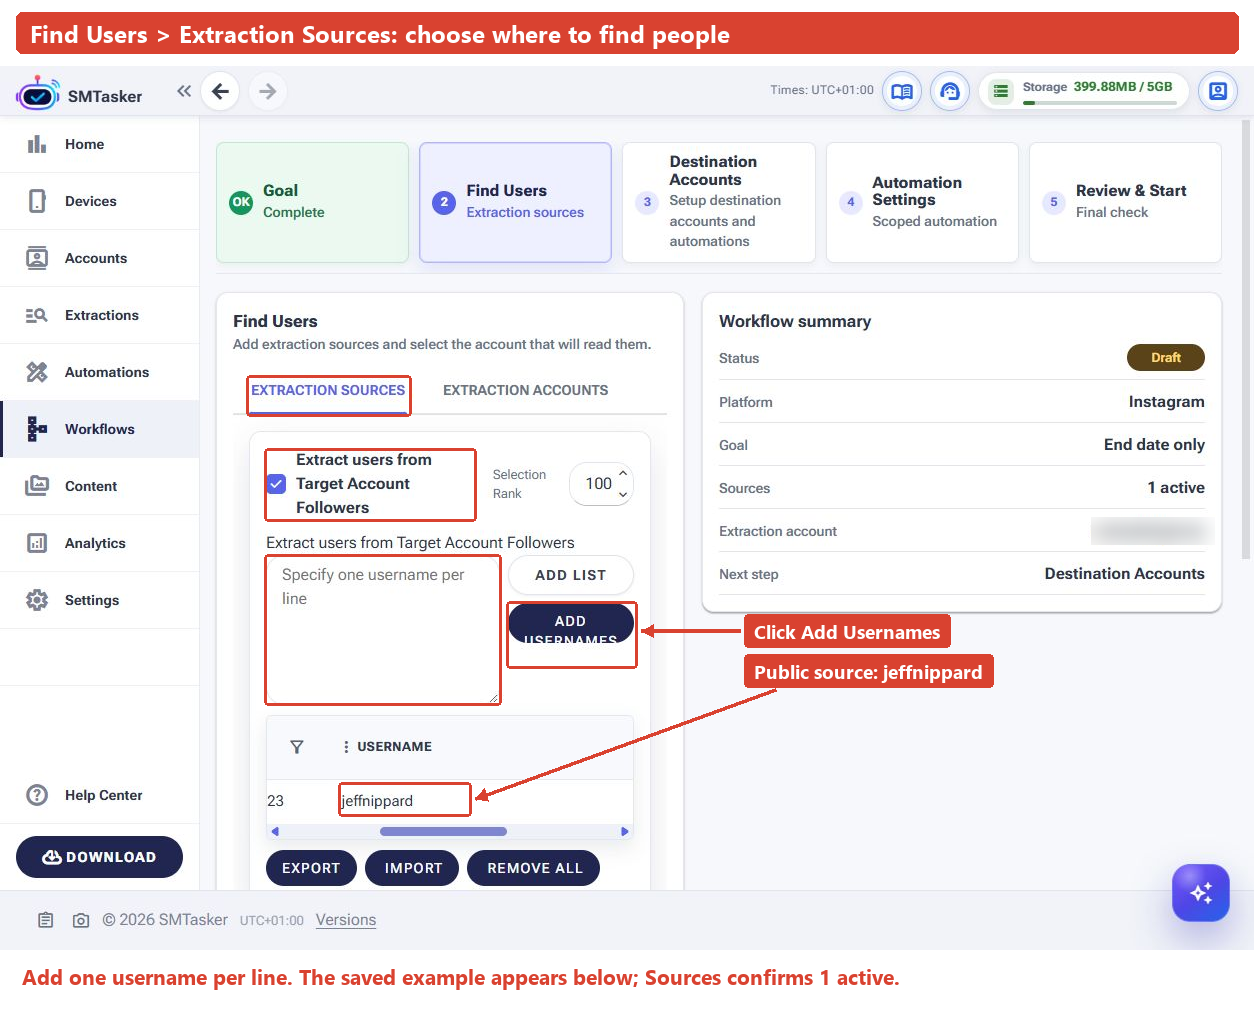The image size is (1254, 1020).
Task: Open the documentation book icon
Action: coord(902,91)
